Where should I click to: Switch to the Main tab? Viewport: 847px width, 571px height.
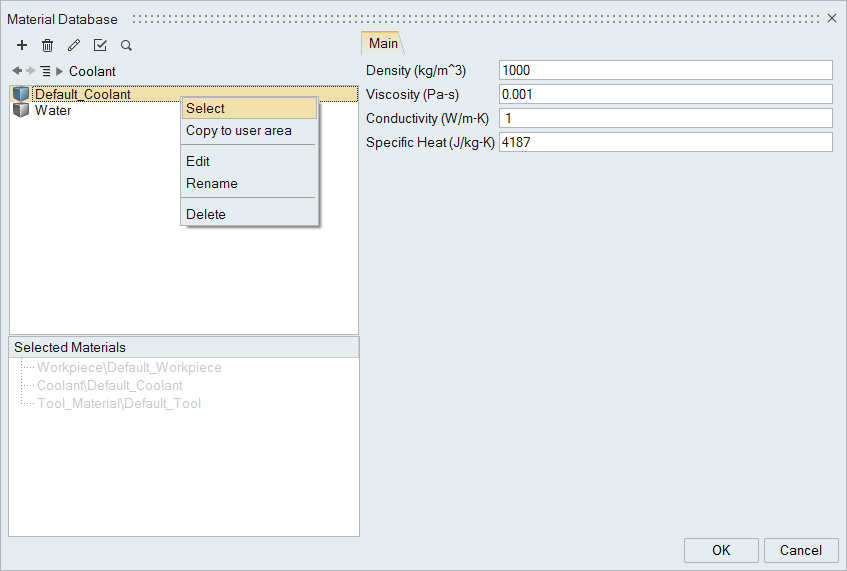click(x=383, y=43)
